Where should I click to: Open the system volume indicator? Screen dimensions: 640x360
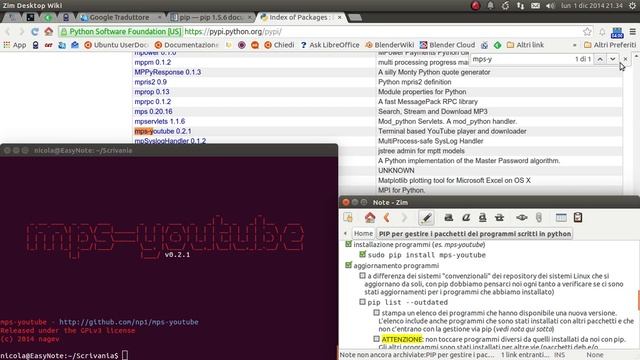click(x=550, y=6)
